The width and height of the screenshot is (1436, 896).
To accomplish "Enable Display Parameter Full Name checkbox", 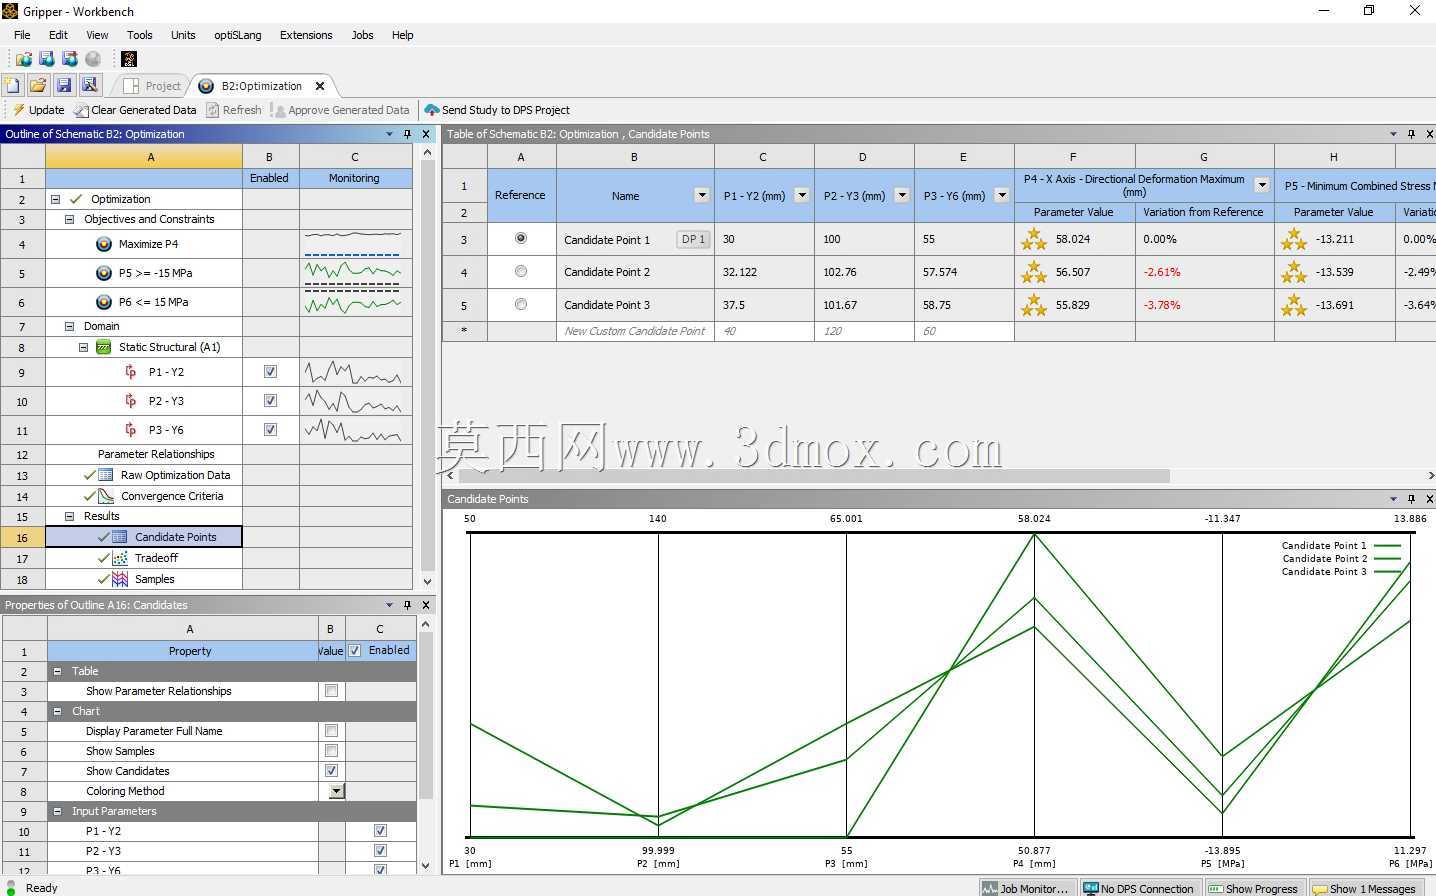I will 331,731.
